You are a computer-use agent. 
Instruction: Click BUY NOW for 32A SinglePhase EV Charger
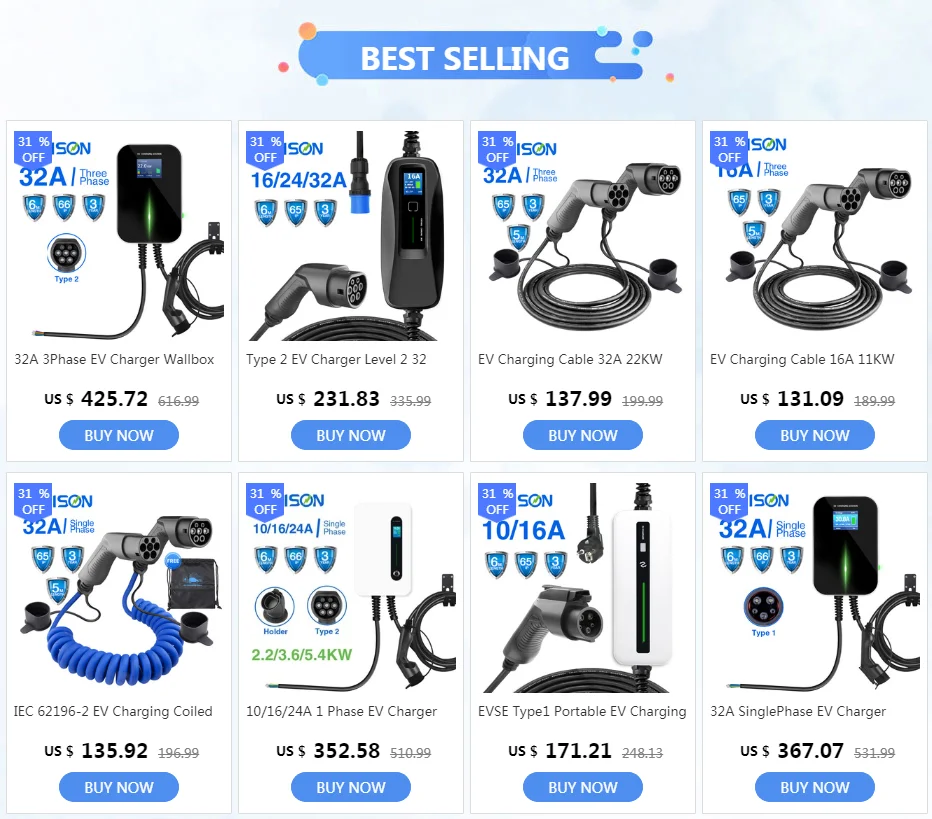coord(814,787)
